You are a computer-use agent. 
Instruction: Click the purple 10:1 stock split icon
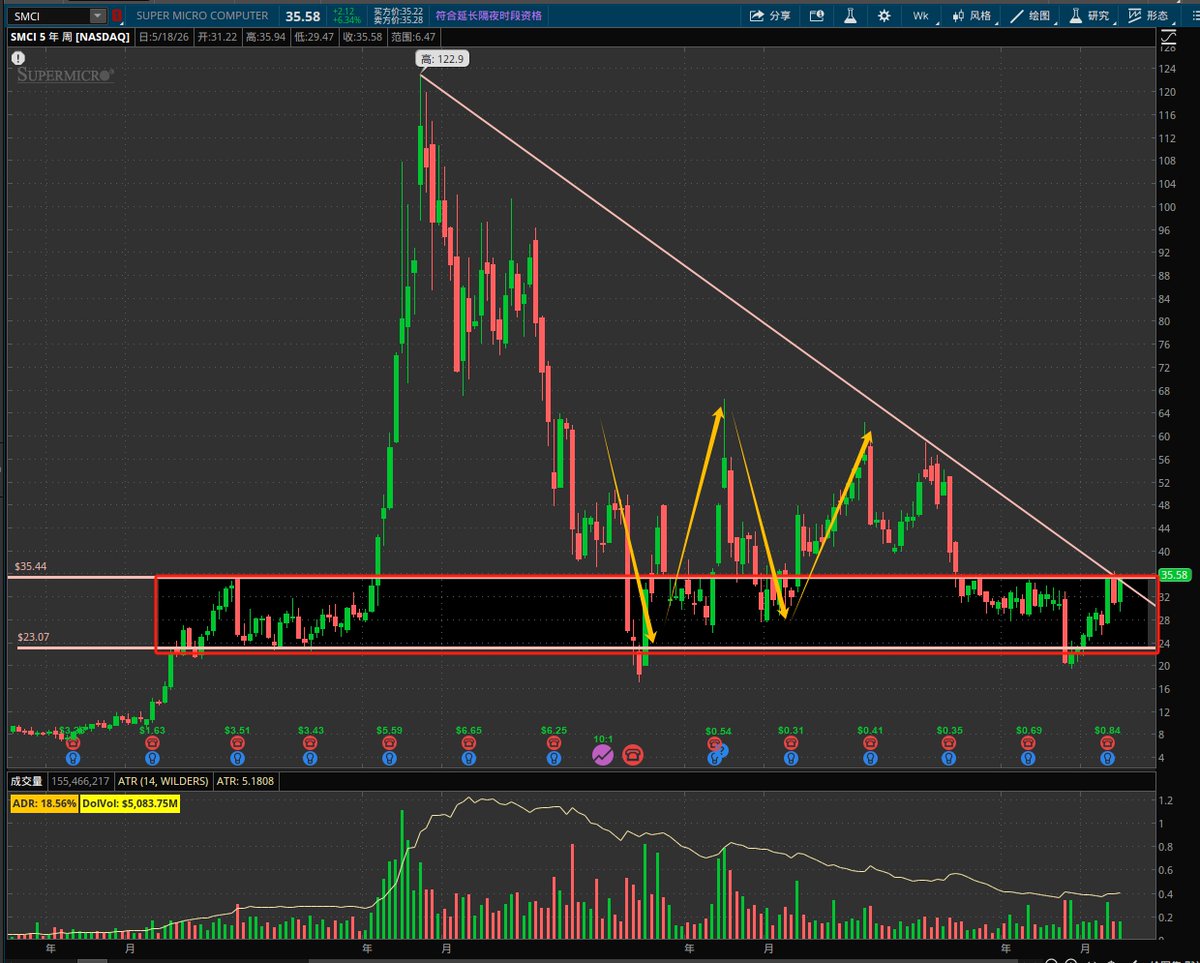coord(602,755)
